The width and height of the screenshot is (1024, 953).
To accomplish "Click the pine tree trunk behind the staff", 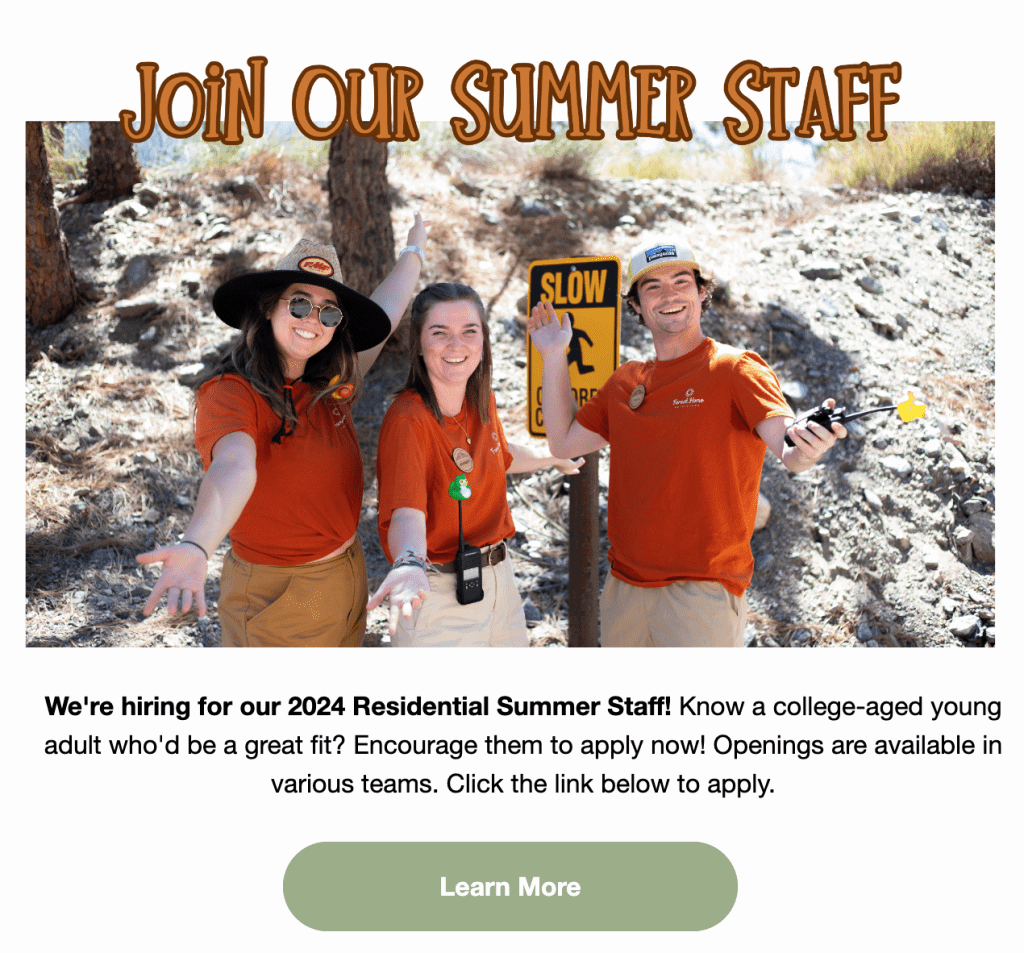I will click(x=360, y=204).
